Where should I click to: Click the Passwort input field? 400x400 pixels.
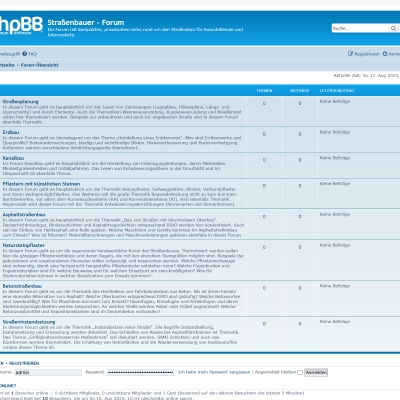tap(140, 372)
